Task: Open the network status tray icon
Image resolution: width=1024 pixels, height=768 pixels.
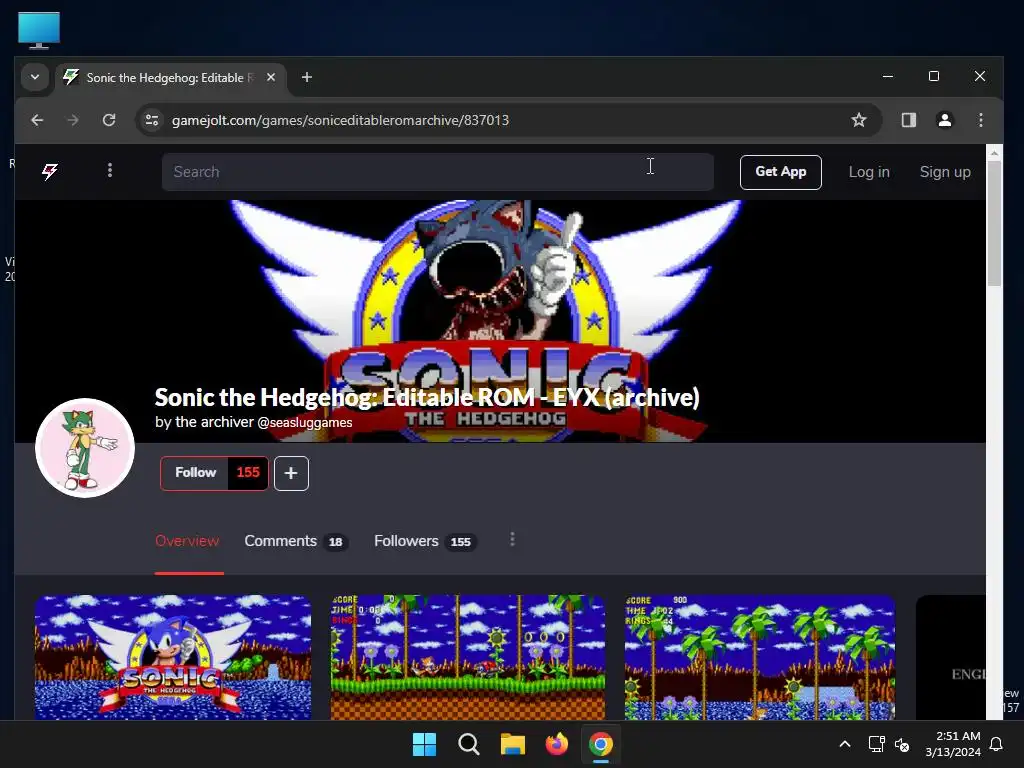Action: tap(876, 744)
